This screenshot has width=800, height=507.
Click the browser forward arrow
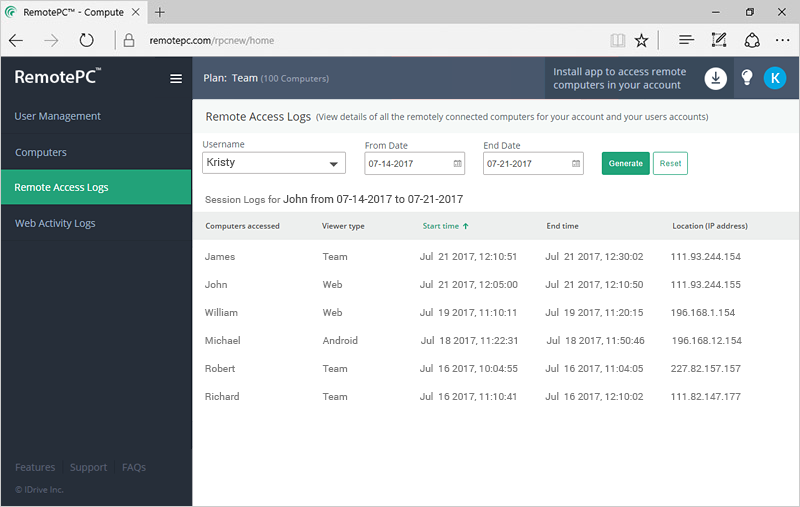[51, 40]
